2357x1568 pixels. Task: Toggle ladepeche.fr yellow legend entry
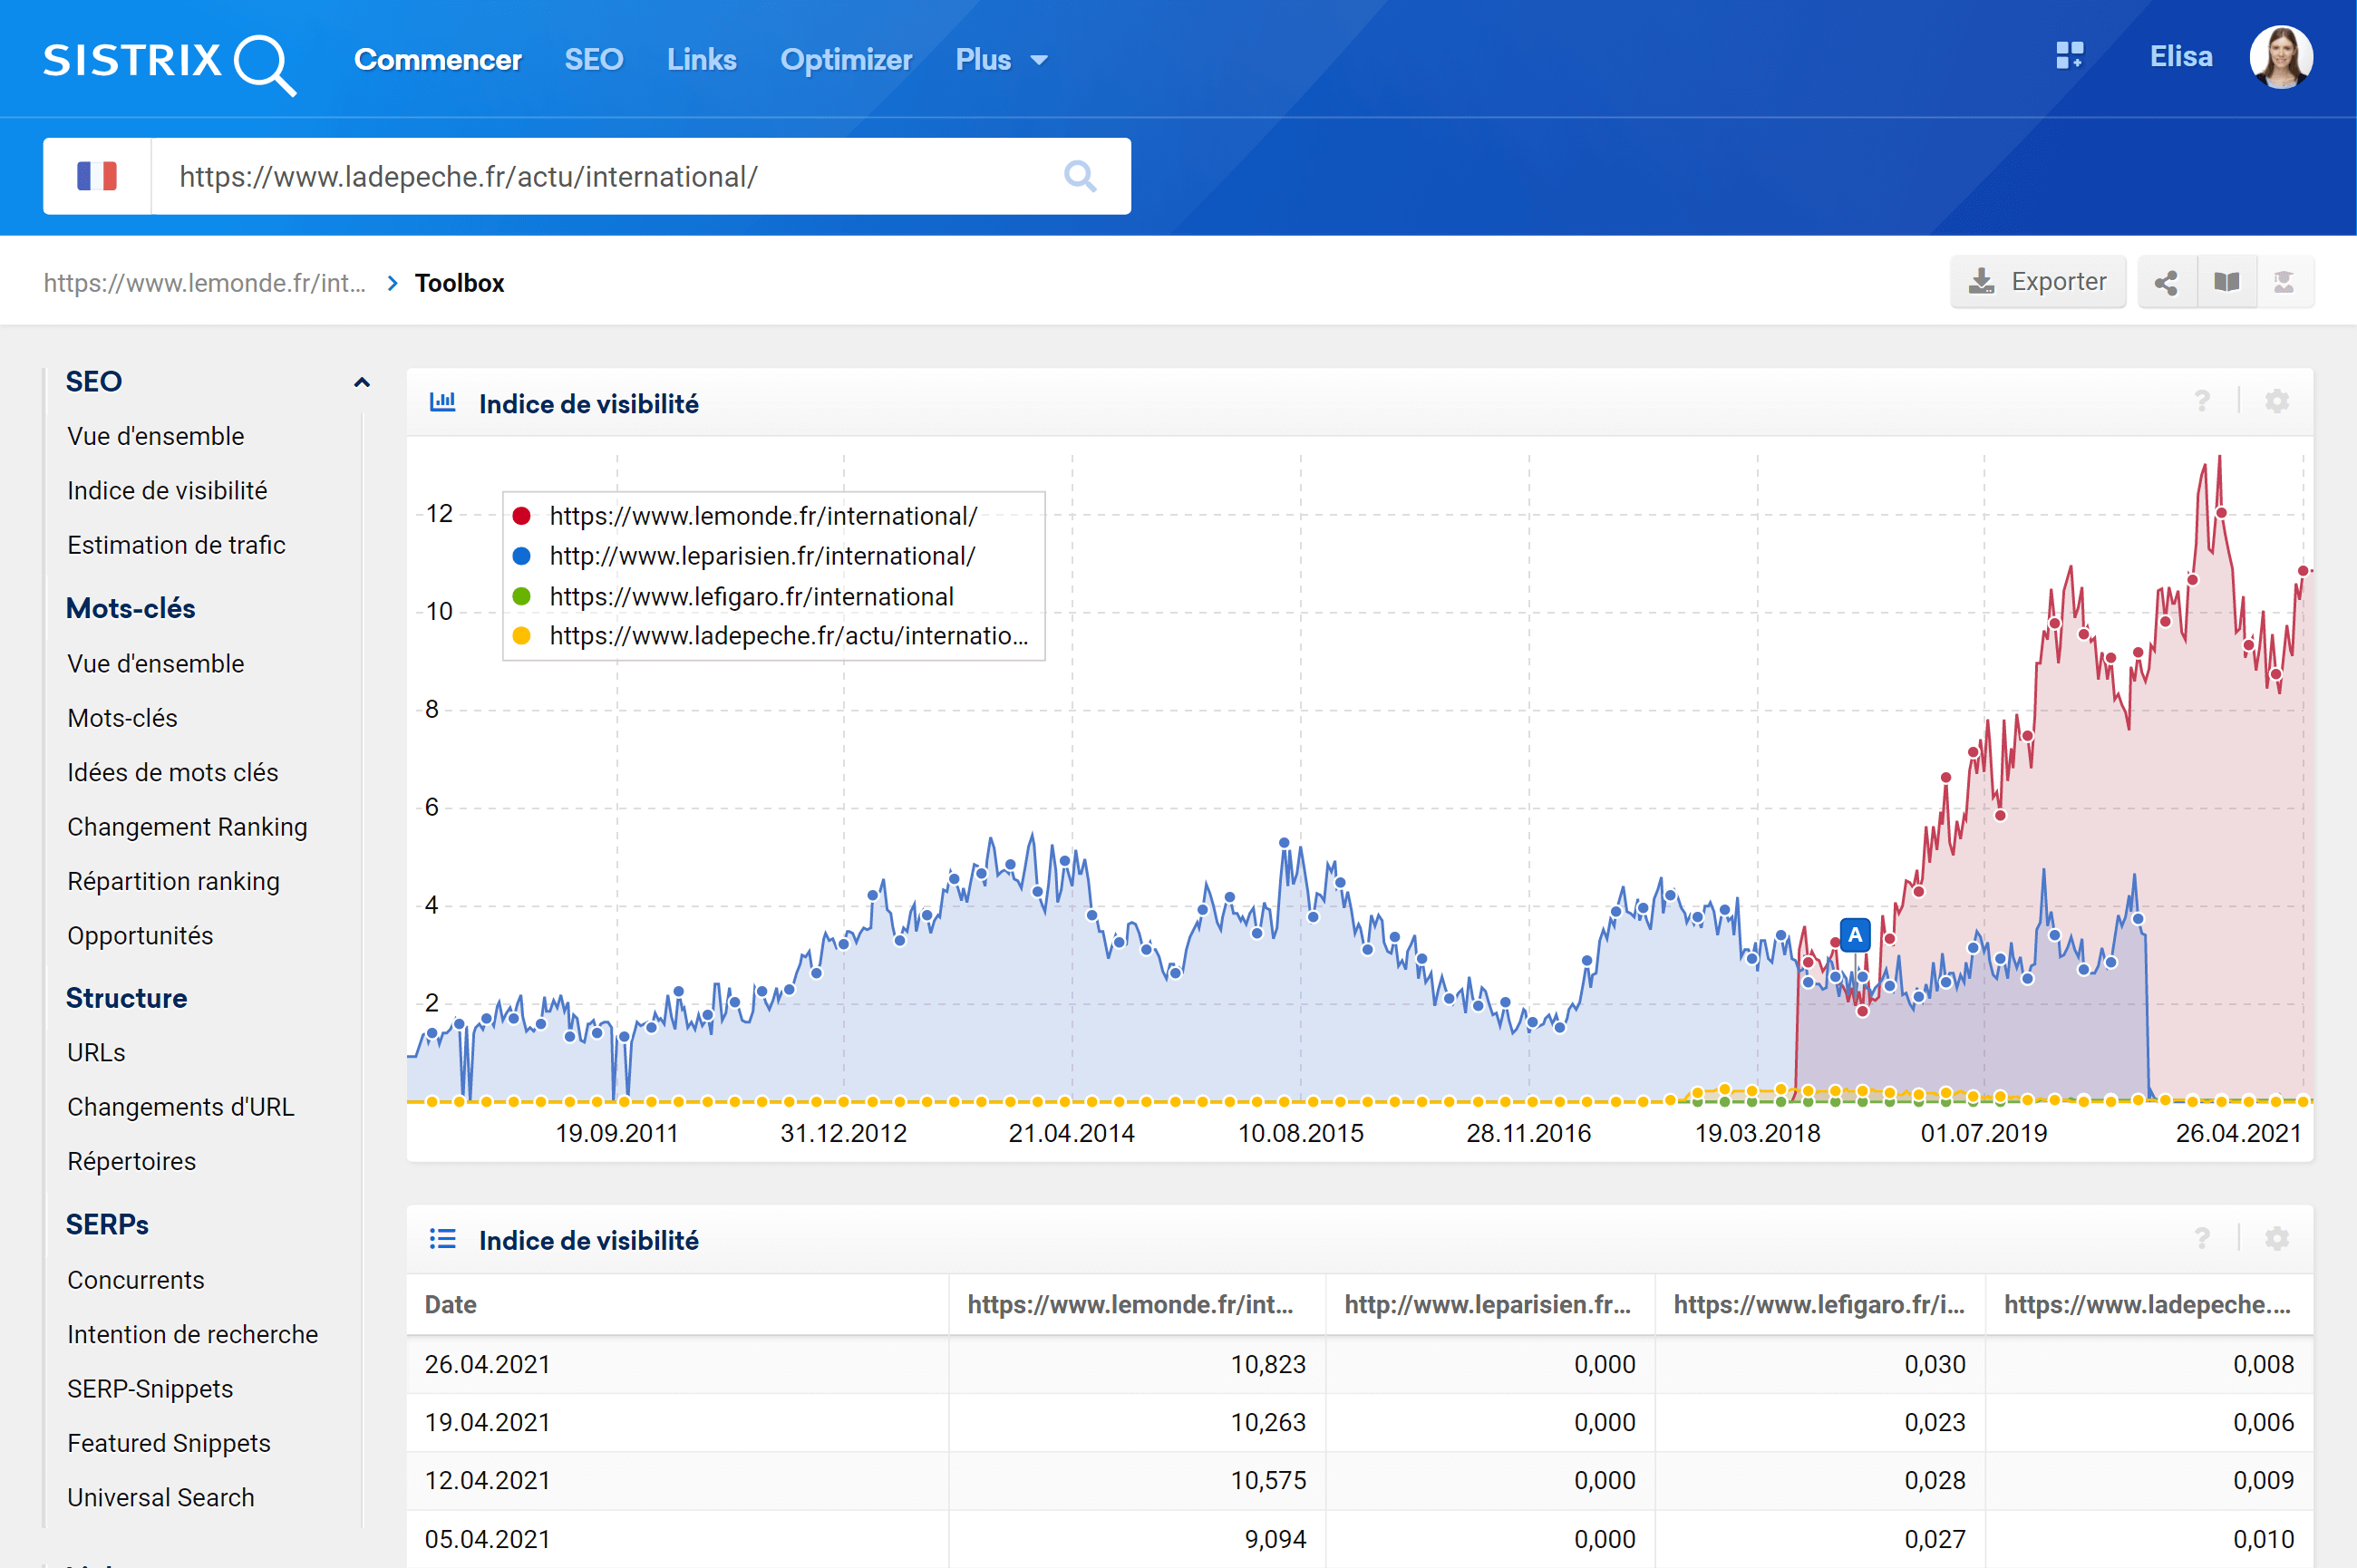(770, 636)
